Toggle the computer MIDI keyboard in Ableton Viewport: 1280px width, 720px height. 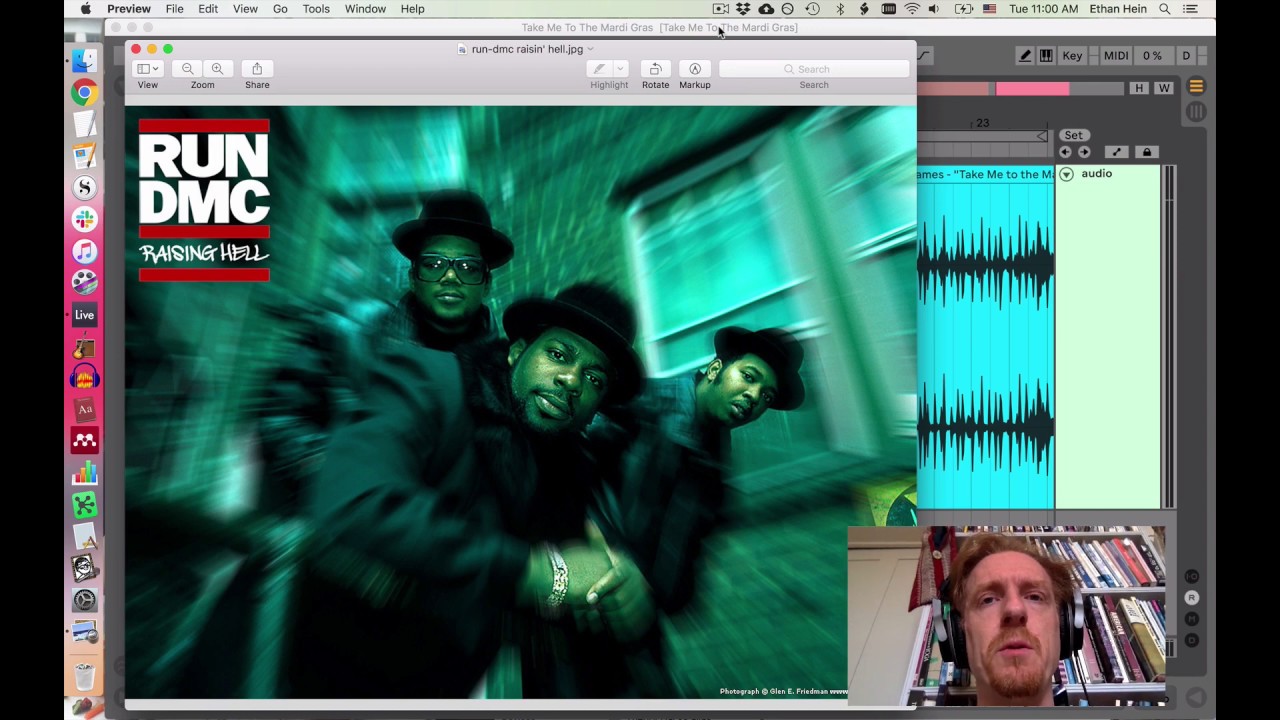point(1046,56)
